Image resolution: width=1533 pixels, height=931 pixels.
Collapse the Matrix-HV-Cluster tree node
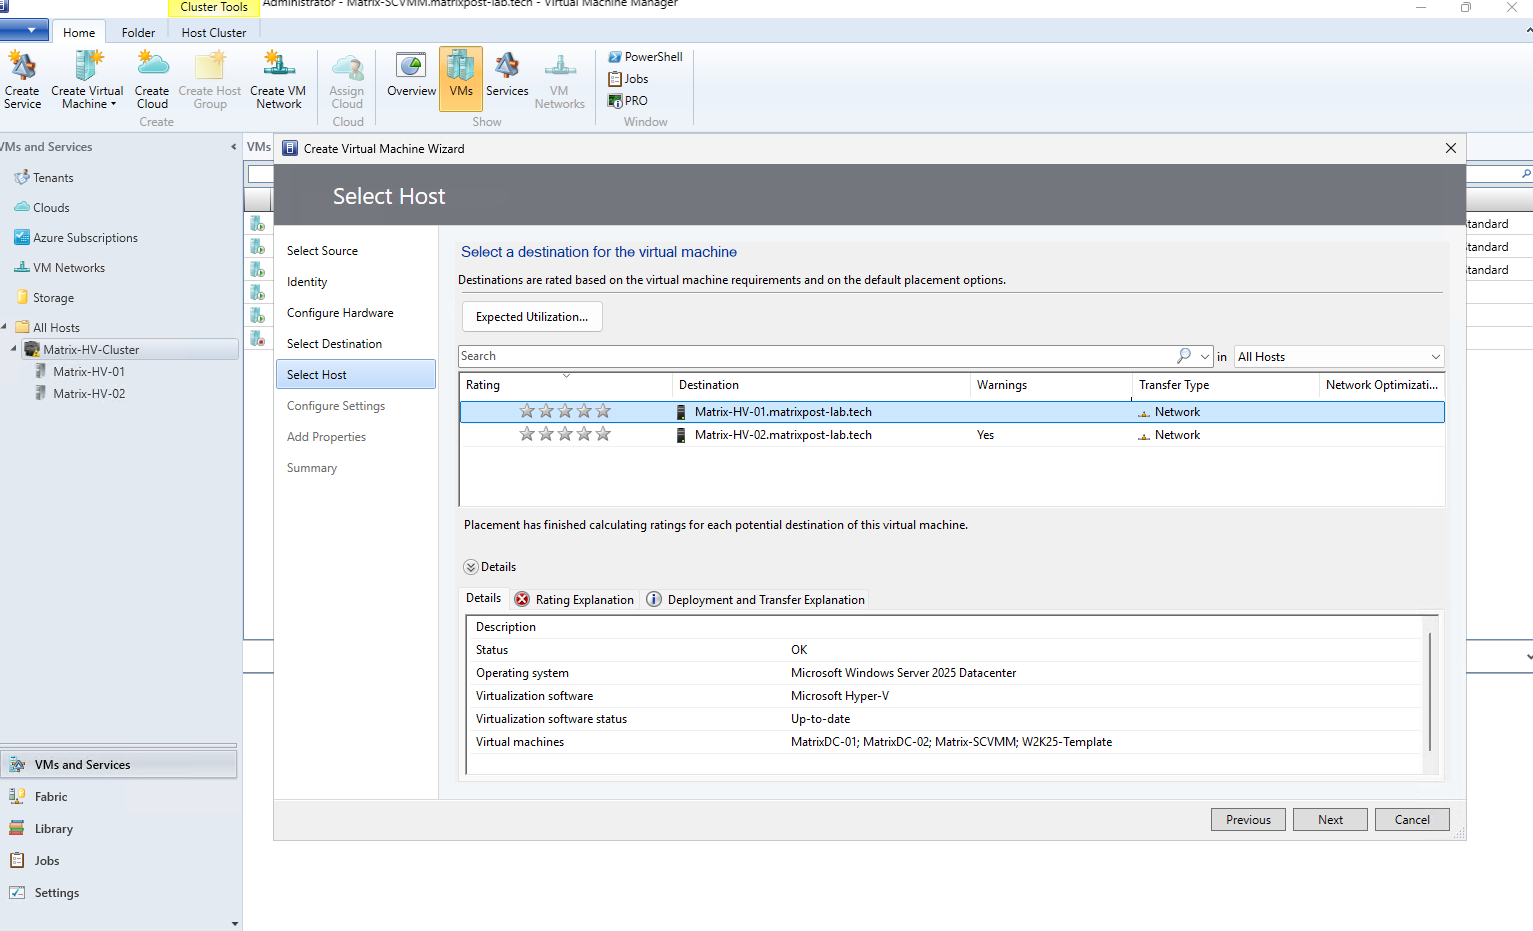pyautogui.click(x=13, y=349)
